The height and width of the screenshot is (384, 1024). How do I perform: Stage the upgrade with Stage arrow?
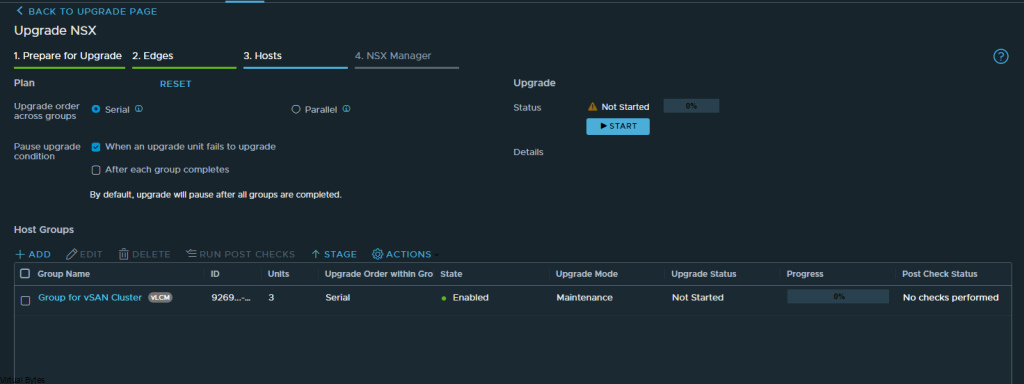click(x=334, y=254)
